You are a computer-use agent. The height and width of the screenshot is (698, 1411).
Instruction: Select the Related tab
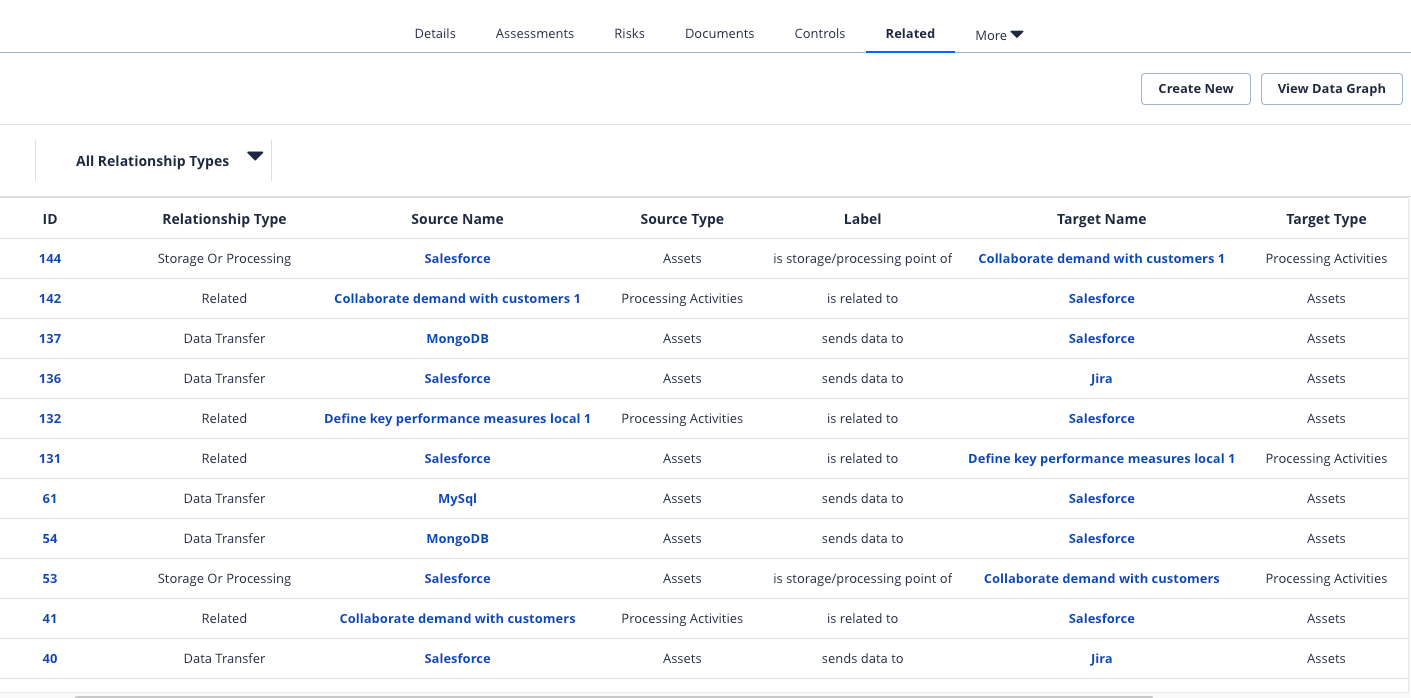(910, 33)
